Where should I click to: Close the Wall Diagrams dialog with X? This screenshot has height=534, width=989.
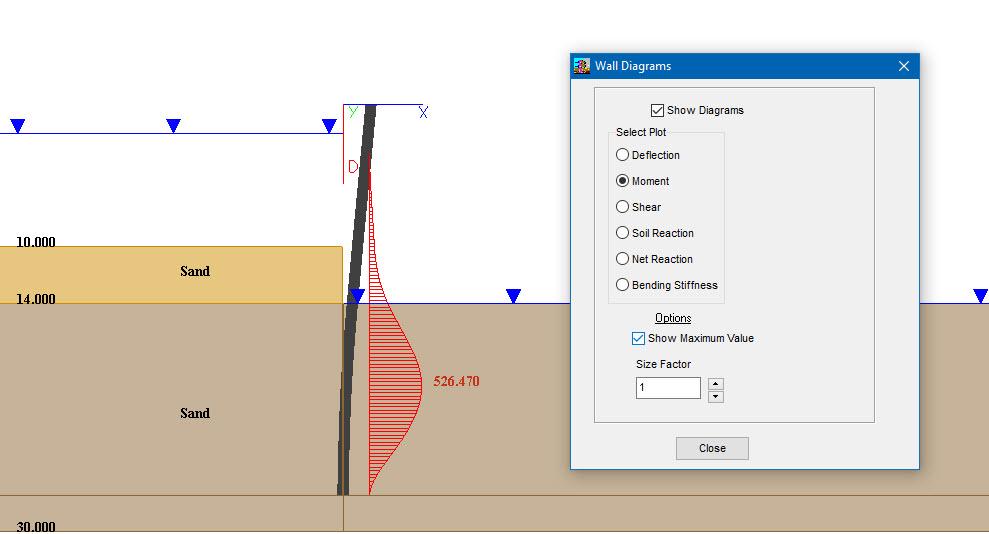point(903,66)
